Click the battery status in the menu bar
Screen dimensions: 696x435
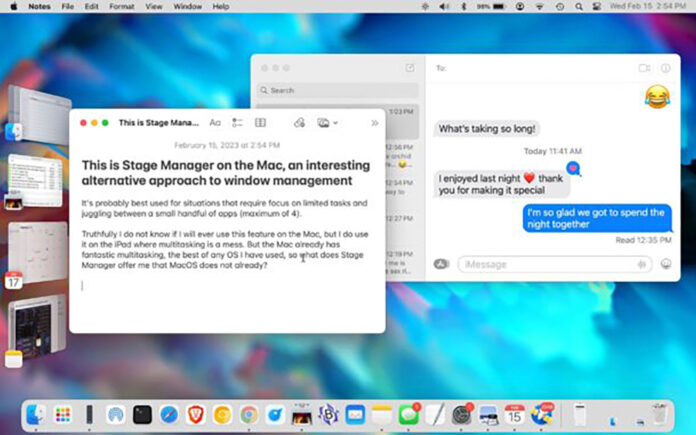[x=491, y=6]
